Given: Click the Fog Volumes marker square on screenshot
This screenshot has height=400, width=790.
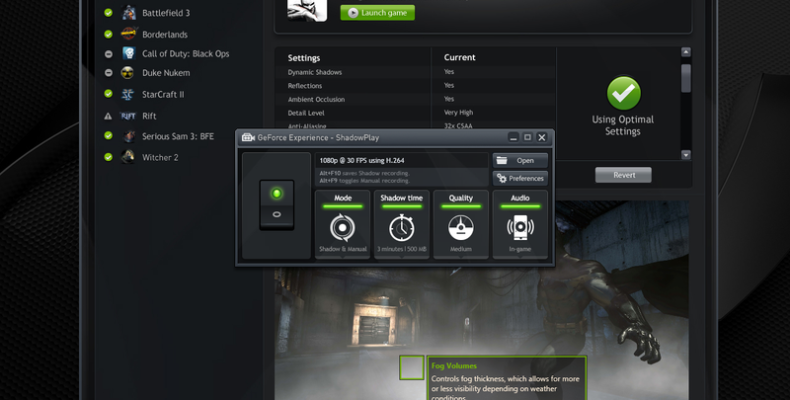Looking at the screenshot, I should pyautogui.click(x=412, y=368).
